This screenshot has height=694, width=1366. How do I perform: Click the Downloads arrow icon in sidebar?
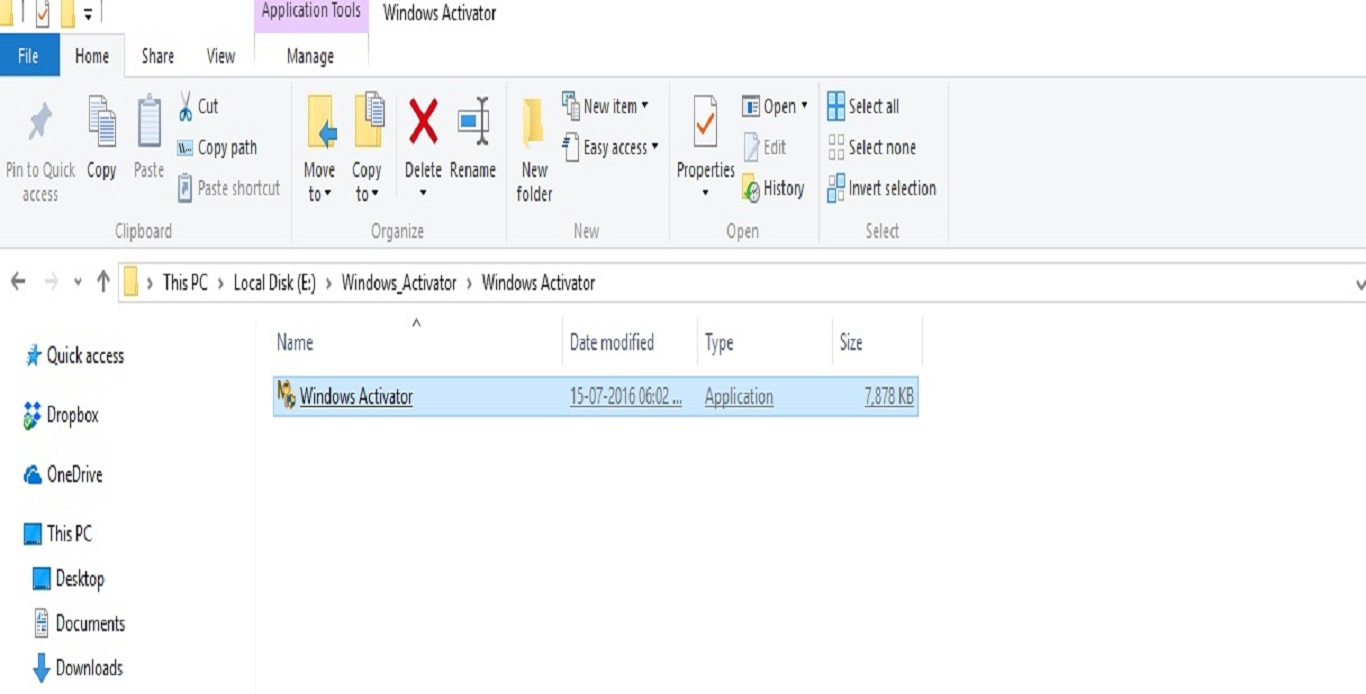pyautogui.click(x=41, y=668)
